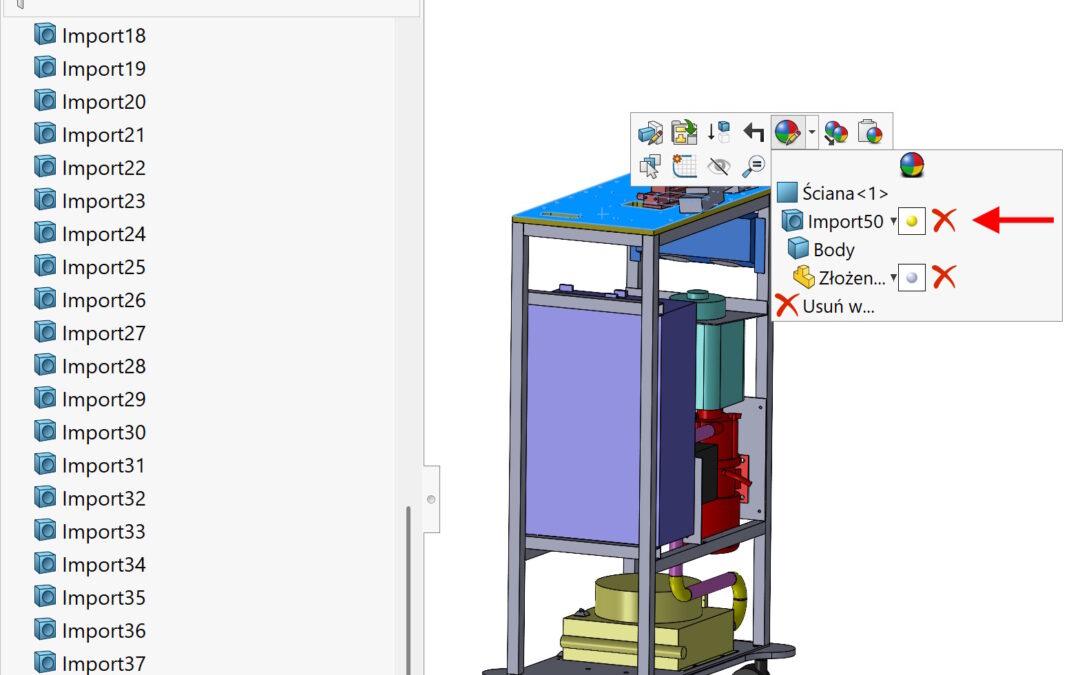Click the Select Other cursor icon
Screen dimensions: 1080x675
pos(651,166)
